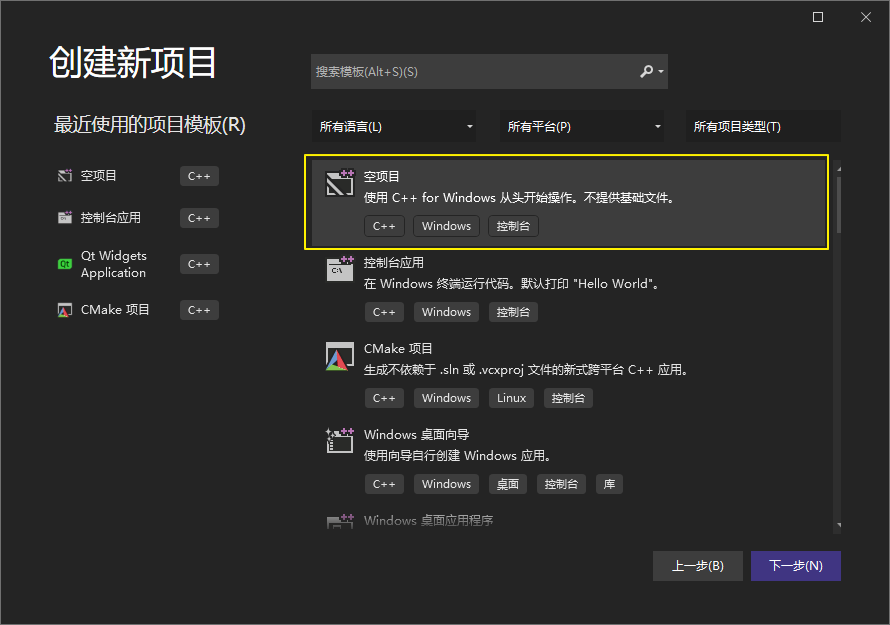Select the 桌面 tag on Windows 桌面向导

coord(507,483)
